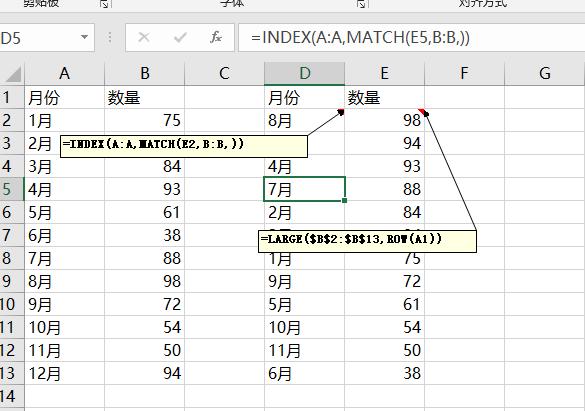Click the Insert Function fx icon

tap(216, 37)
